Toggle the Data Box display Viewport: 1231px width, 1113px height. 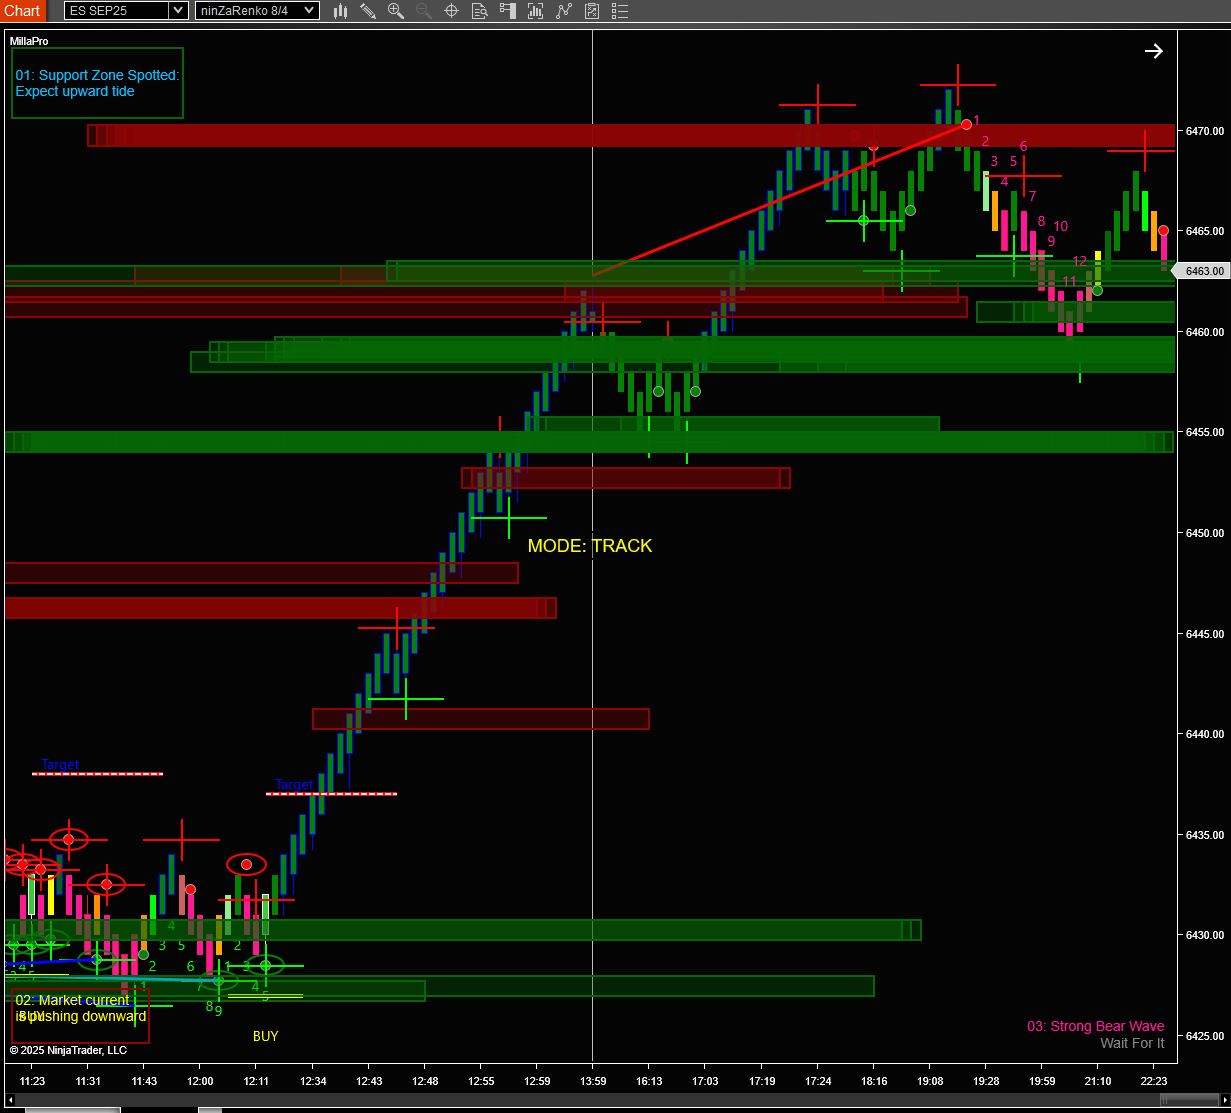[479, 11]
